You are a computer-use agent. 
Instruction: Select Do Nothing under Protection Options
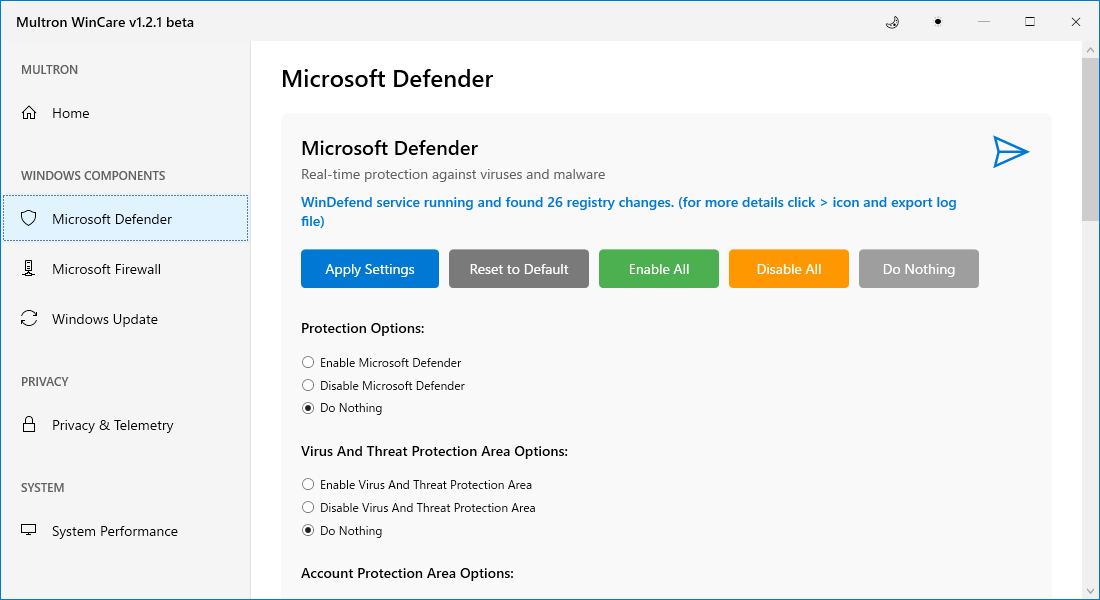tap(308, 408)
